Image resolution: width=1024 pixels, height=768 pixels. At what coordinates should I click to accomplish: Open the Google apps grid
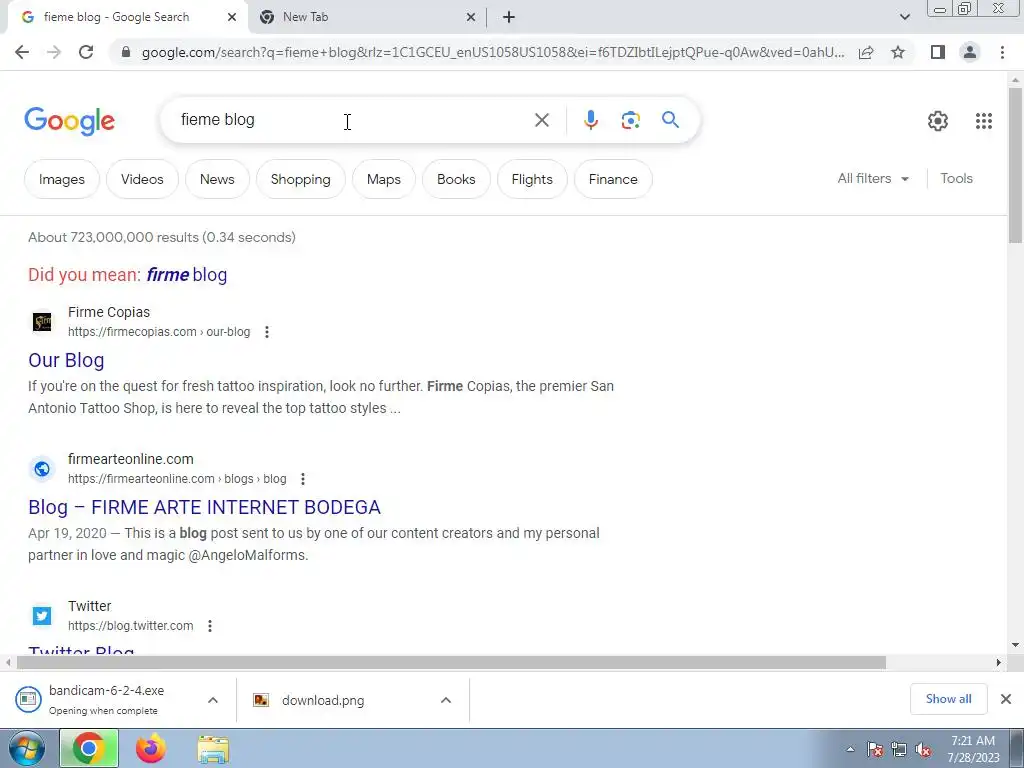tap(984, 121)
